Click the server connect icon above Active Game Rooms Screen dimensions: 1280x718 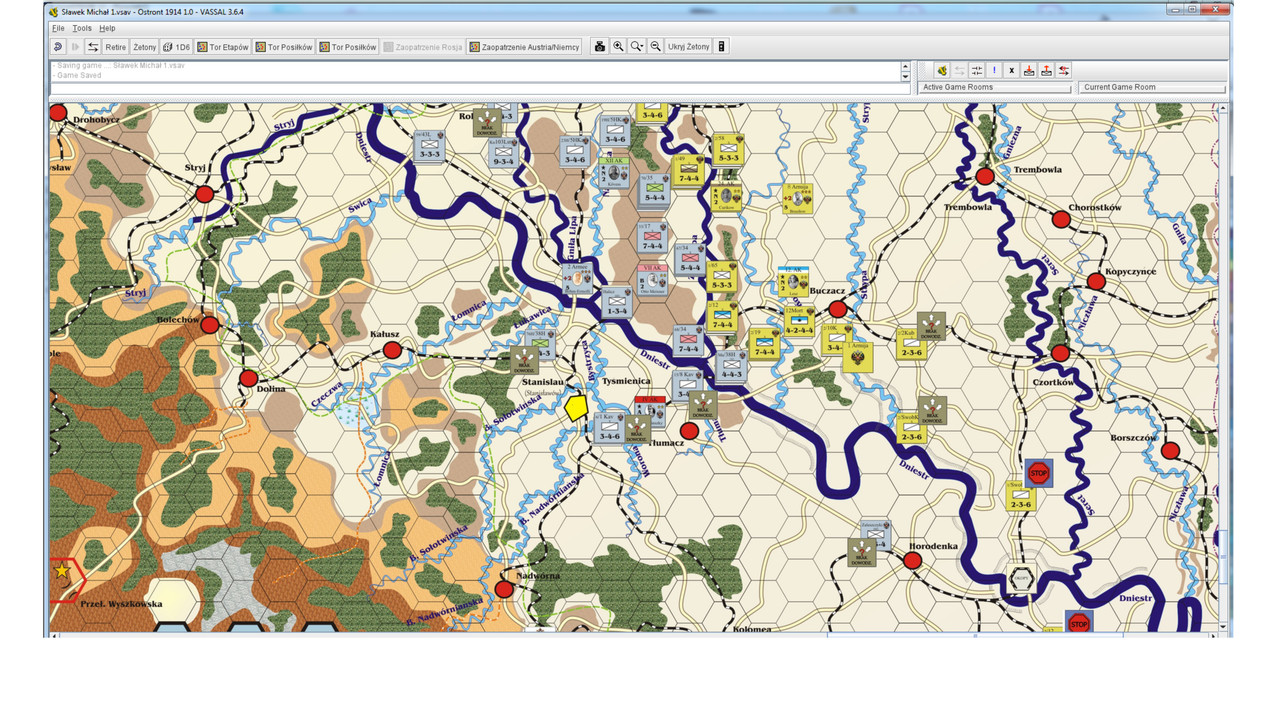pos(941,70)
